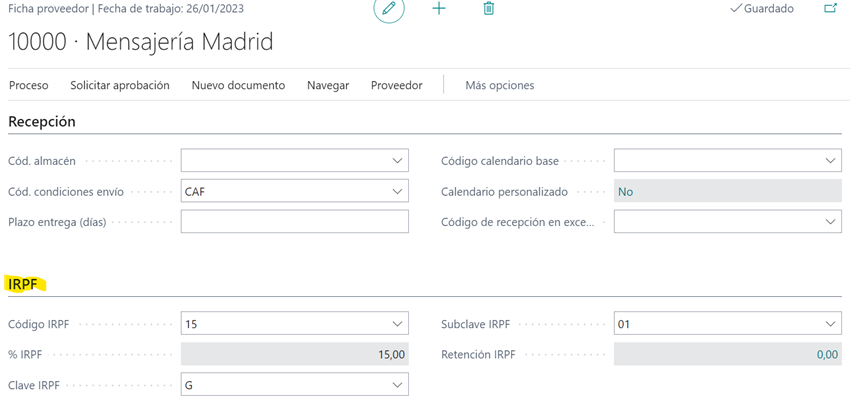The height and width of the screenshot is (399, 850).
Task: Open the Solicitar aprobación menu
Action: (120, 85)
